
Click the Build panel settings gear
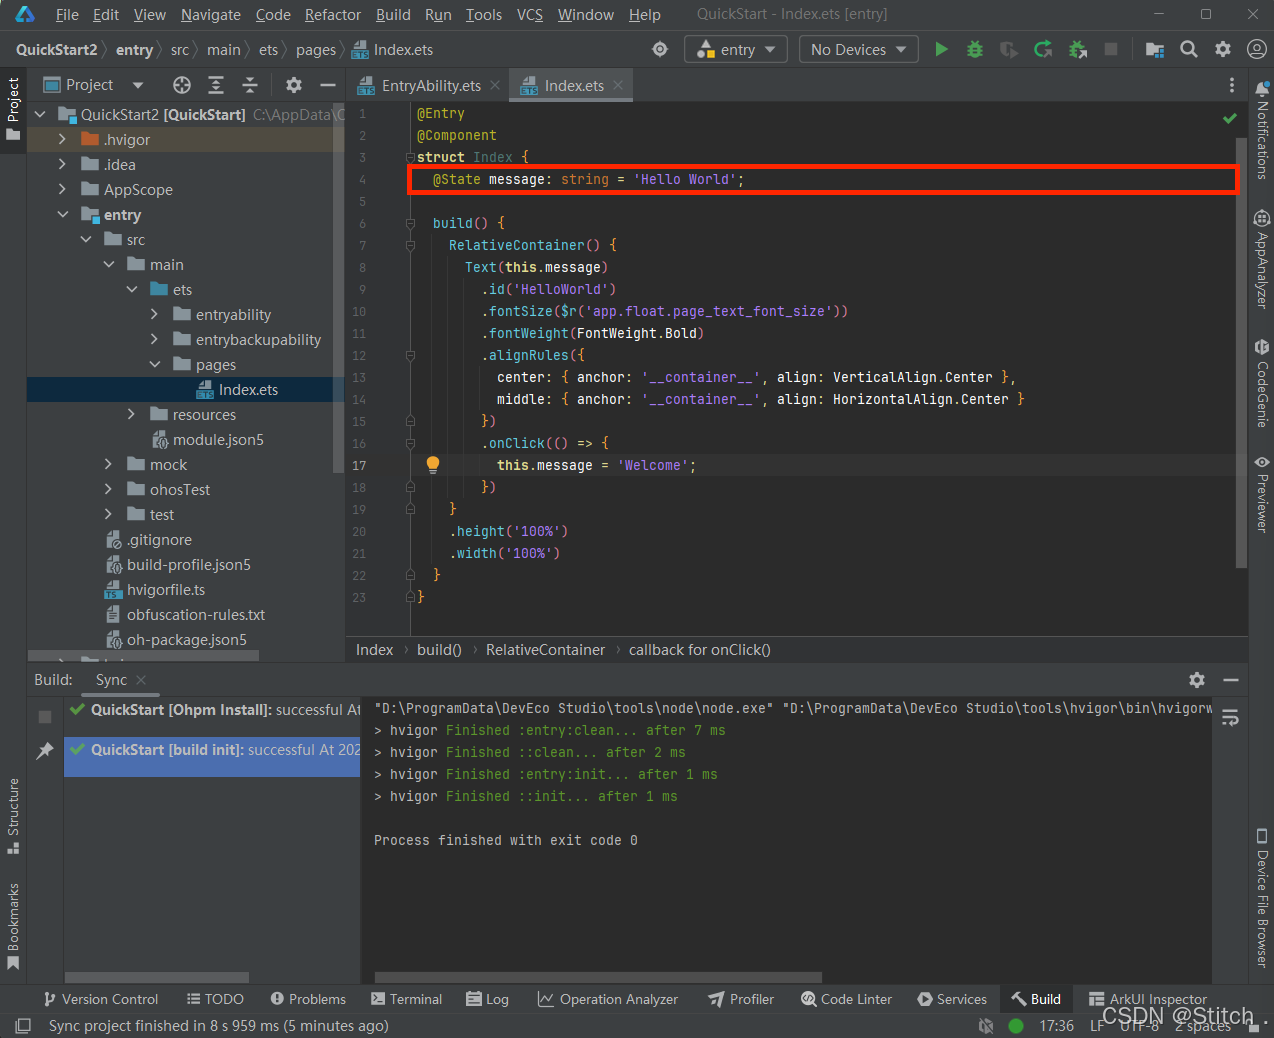pos(1197,680)
